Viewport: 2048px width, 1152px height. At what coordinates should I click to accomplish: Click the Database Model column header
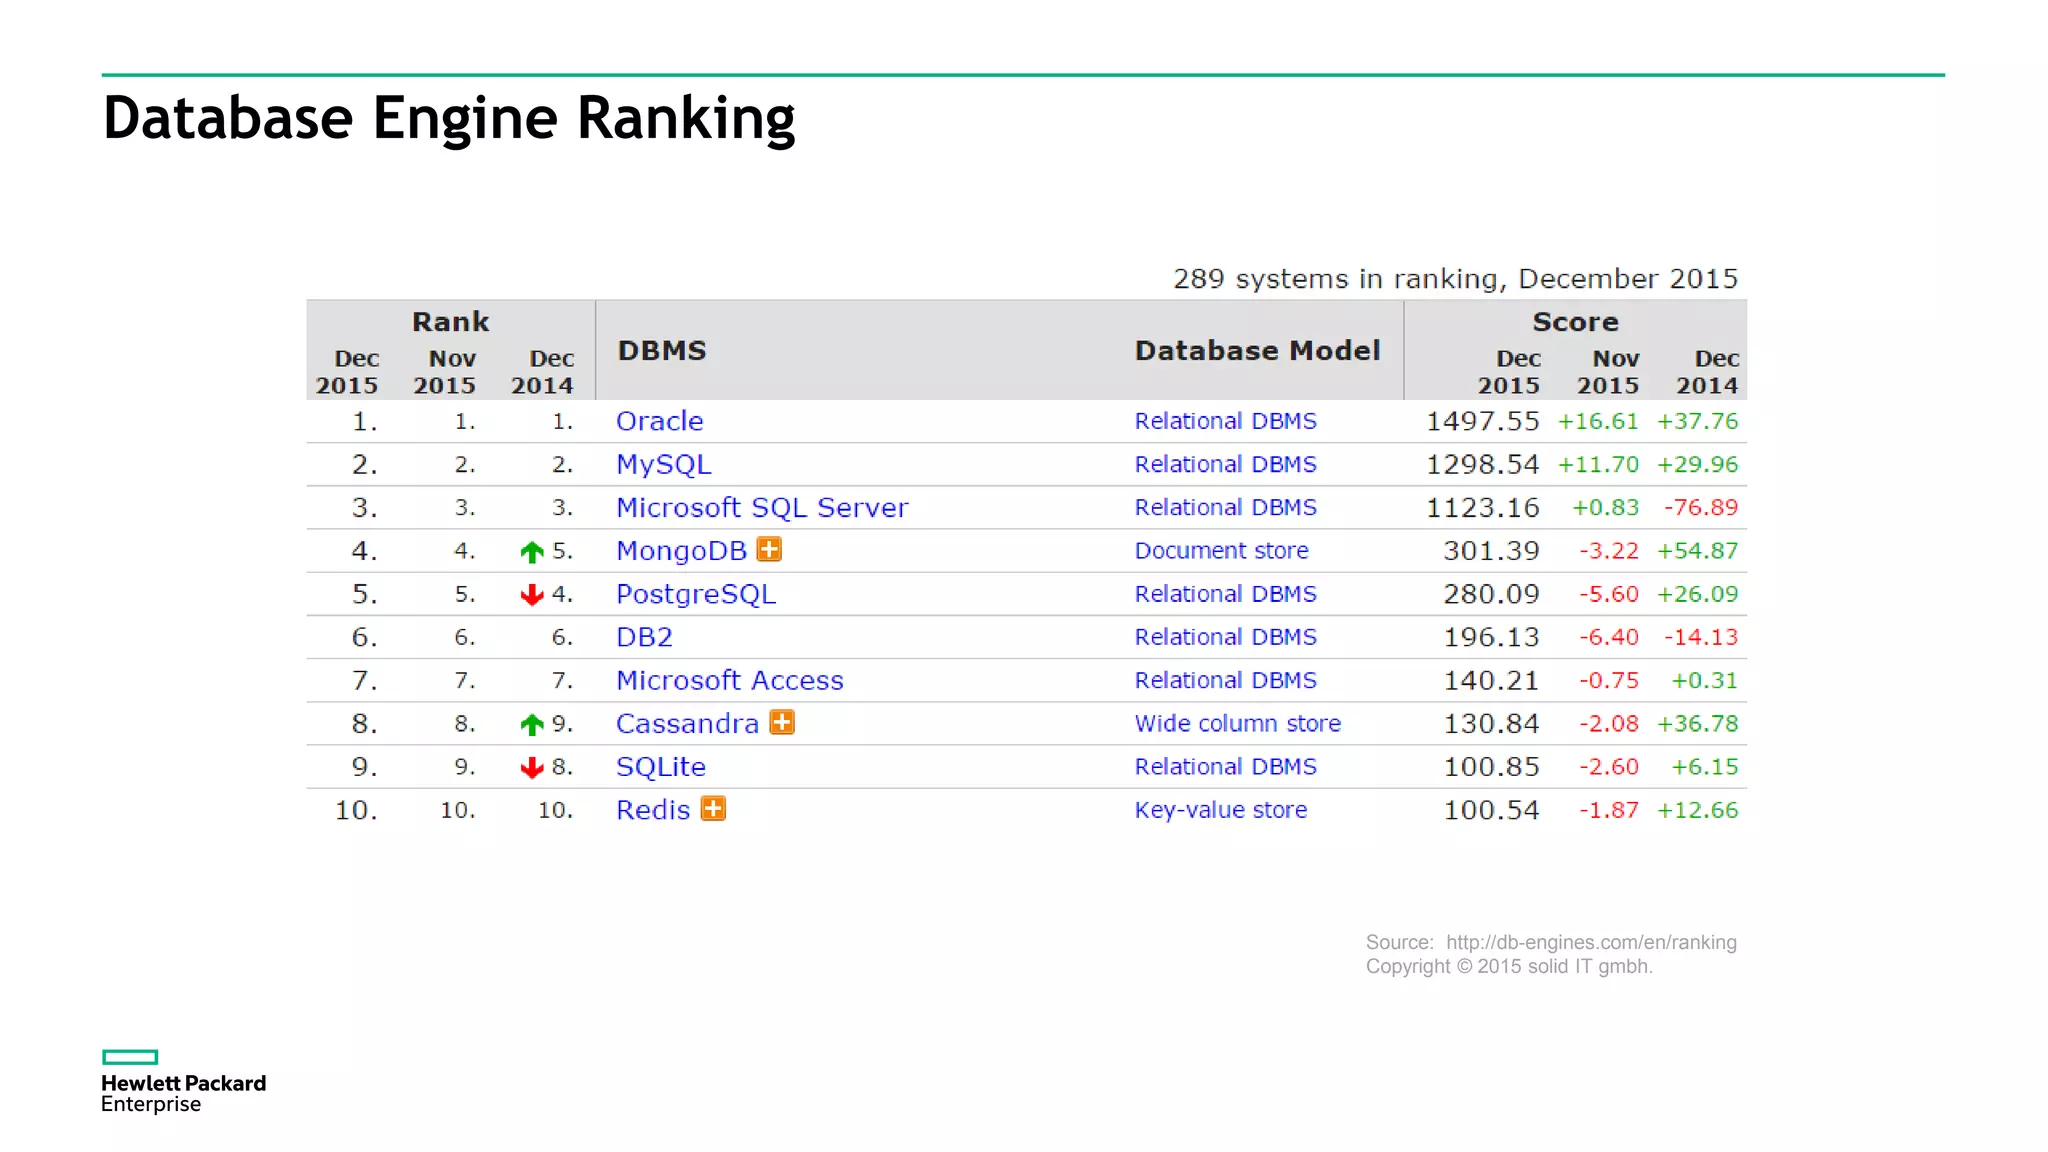[x=1257, y=351]
